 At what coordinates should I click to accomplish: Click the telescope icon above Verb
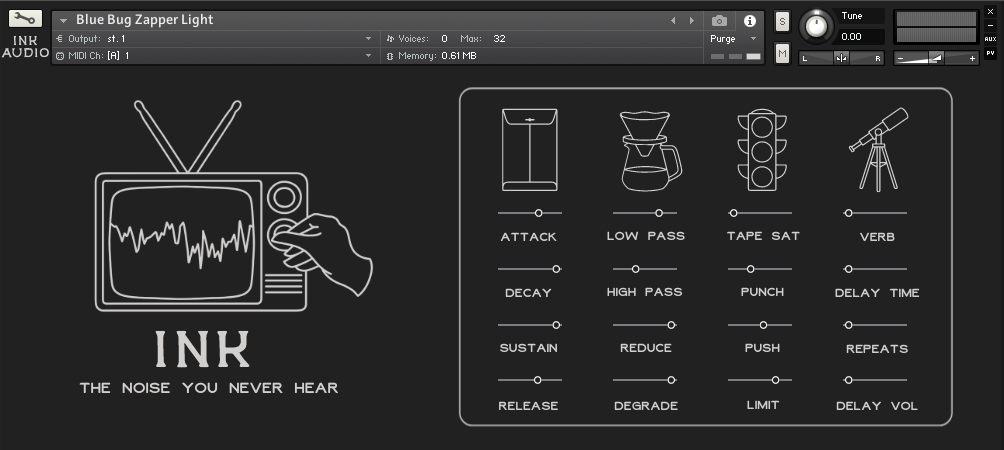click(x=878, y=149)
